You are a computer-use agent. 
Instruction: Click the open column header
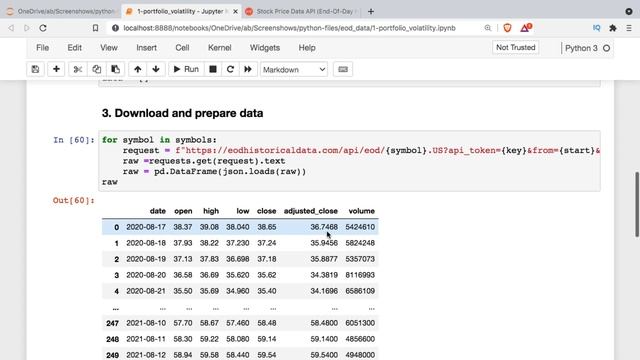click(183, 211)
